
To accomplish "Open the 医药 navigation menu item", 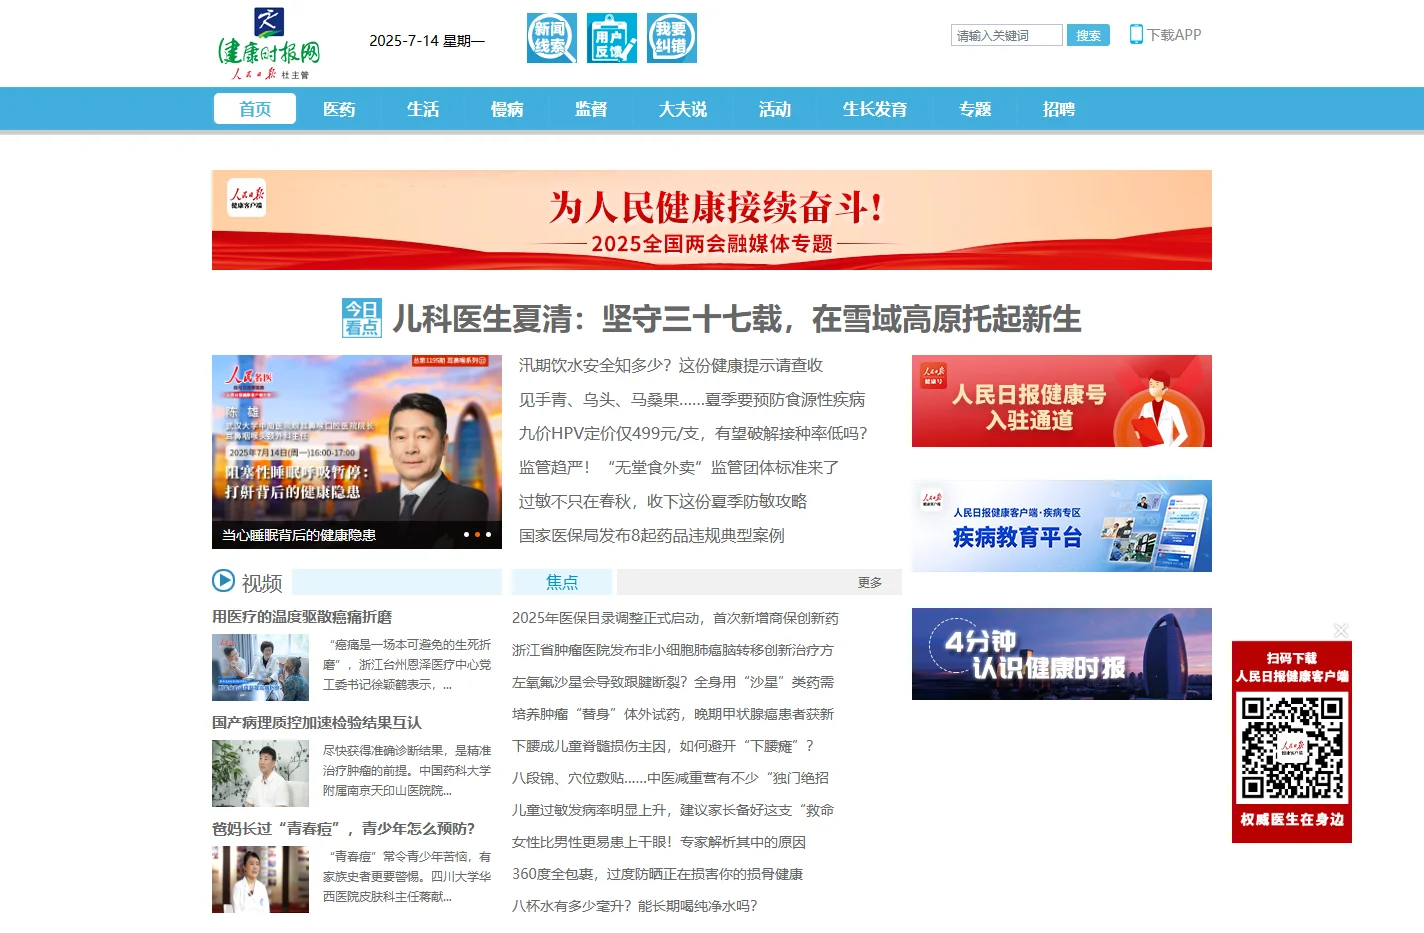I will coord(339,109).
